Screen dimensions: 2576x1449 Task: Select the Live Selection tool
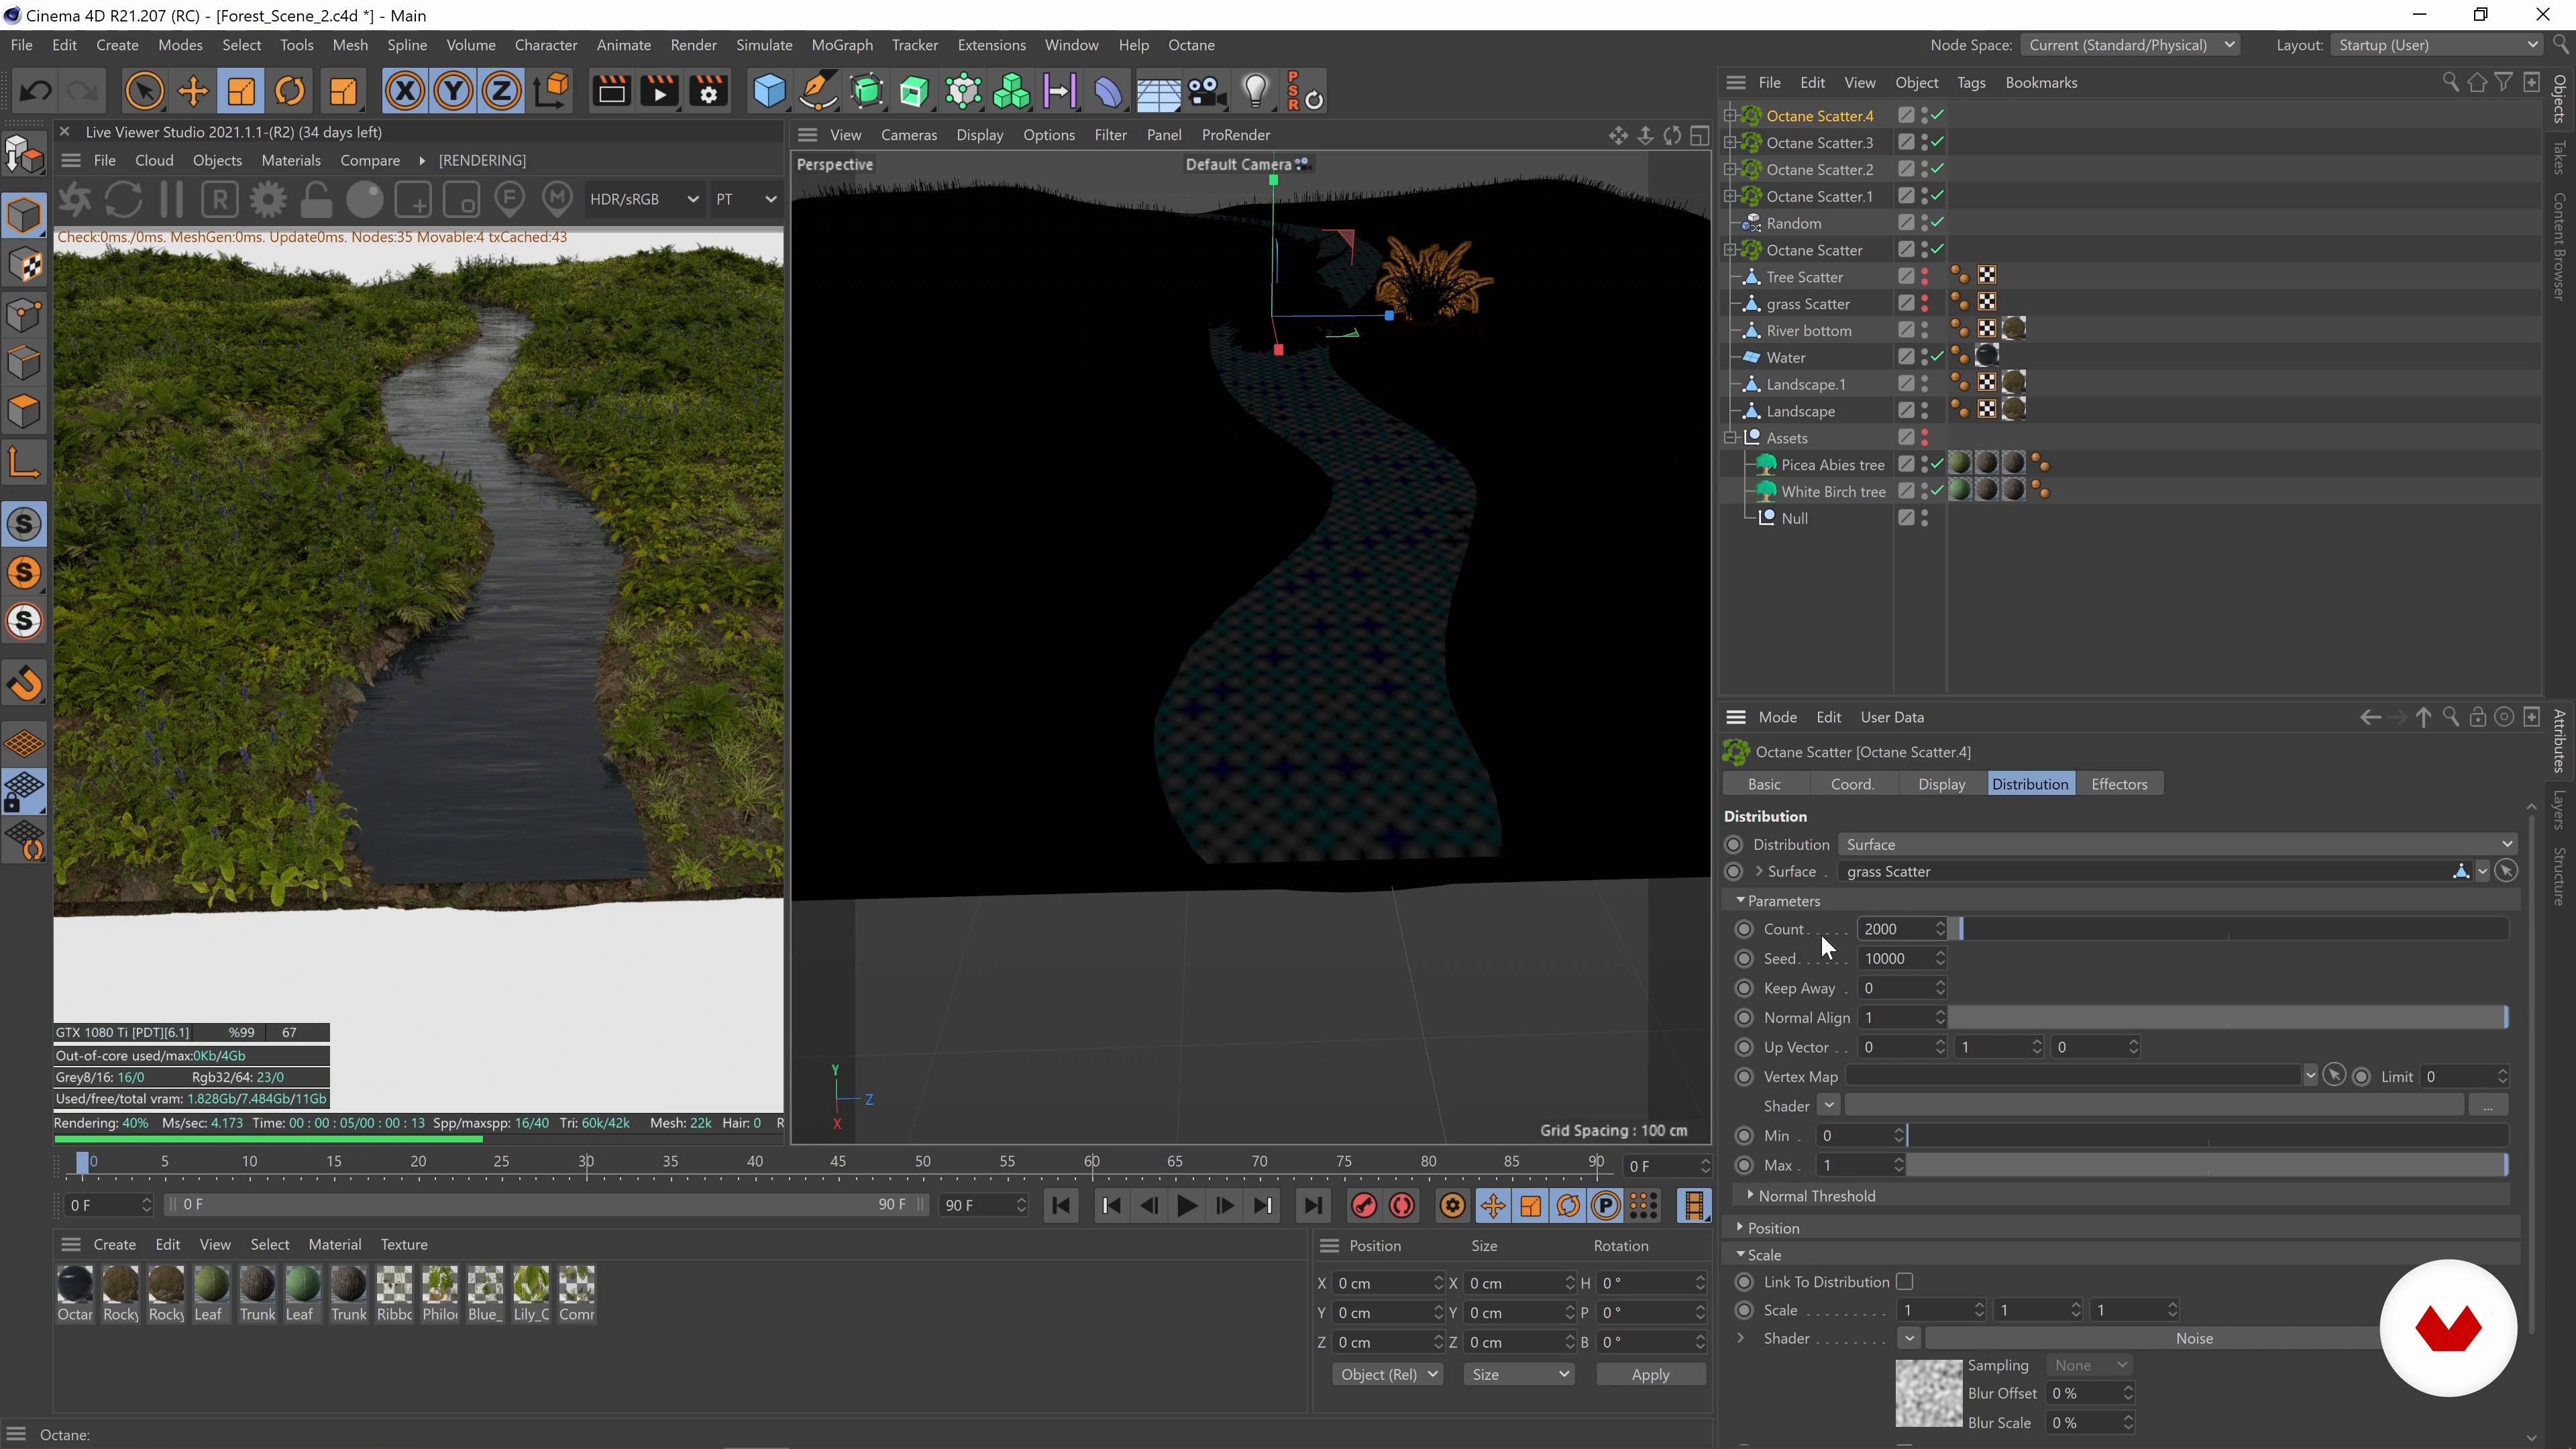pos(144,92)
